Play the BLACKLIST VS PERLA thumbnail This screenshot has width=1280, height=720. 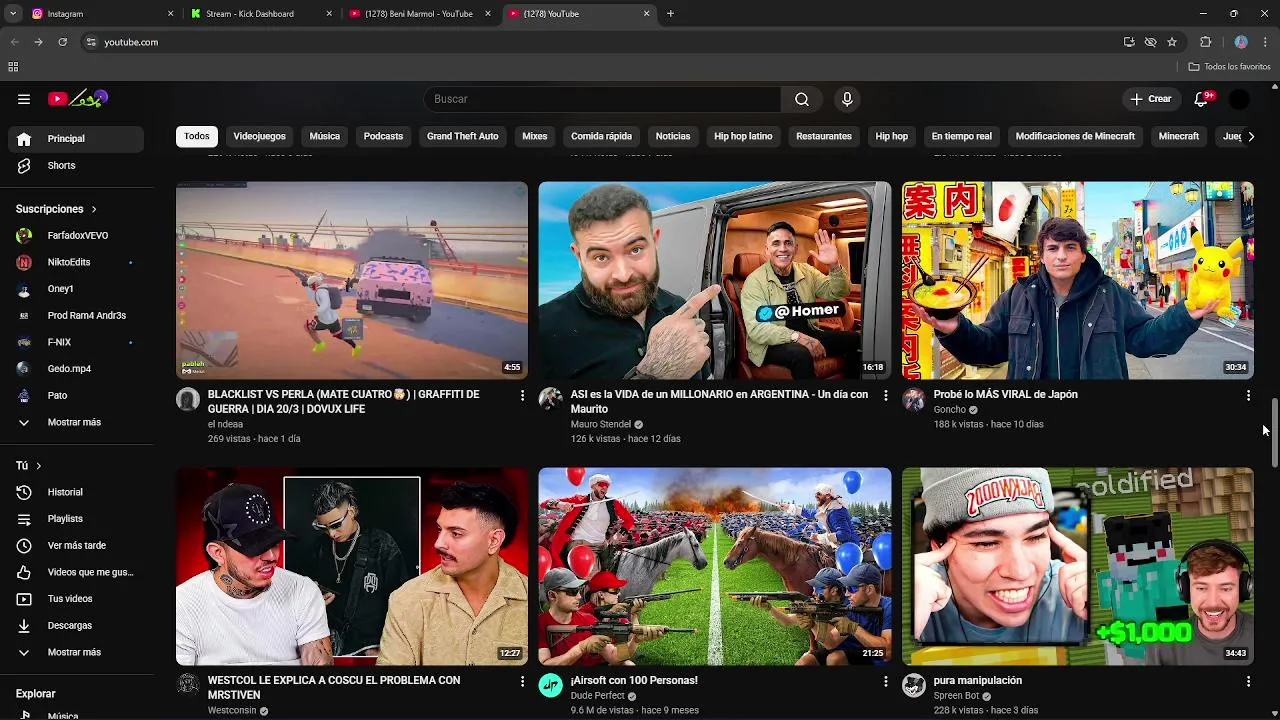(x=352, y=280)
